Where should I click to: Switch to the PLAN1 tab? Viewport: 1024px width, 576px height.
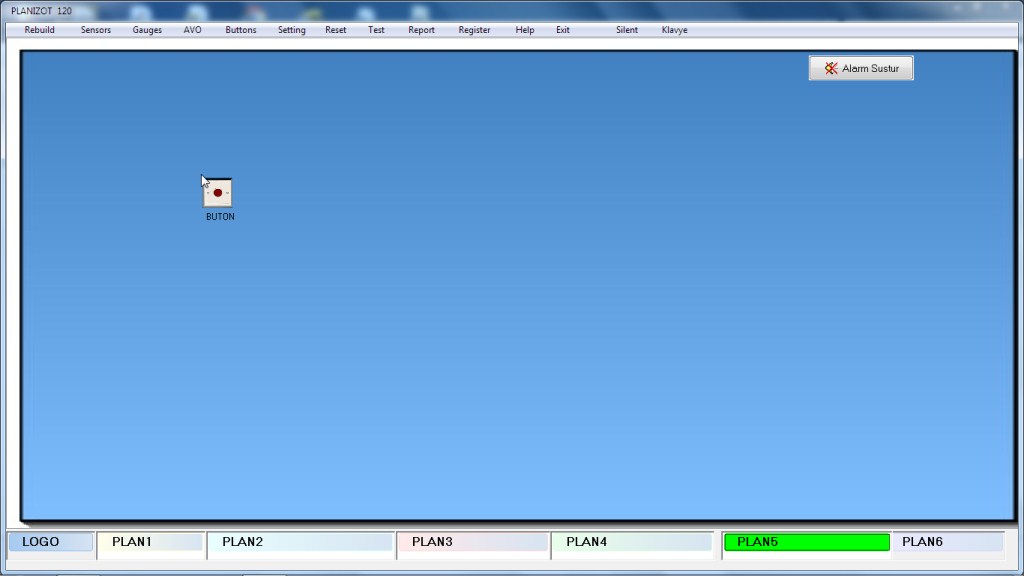150,542
